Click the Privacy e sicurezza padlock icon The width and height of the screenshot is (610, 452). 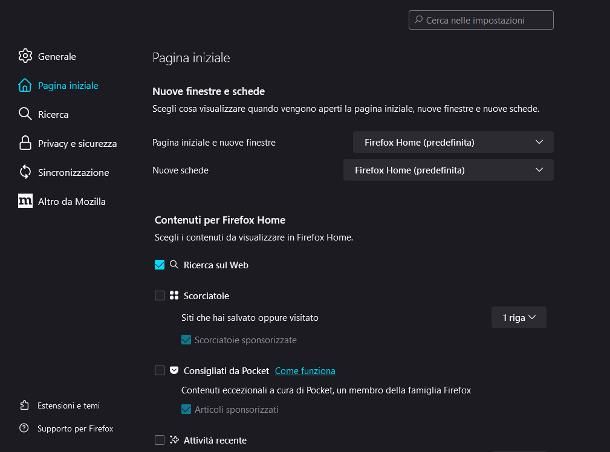pyautogui.click(x=25, y=143)
